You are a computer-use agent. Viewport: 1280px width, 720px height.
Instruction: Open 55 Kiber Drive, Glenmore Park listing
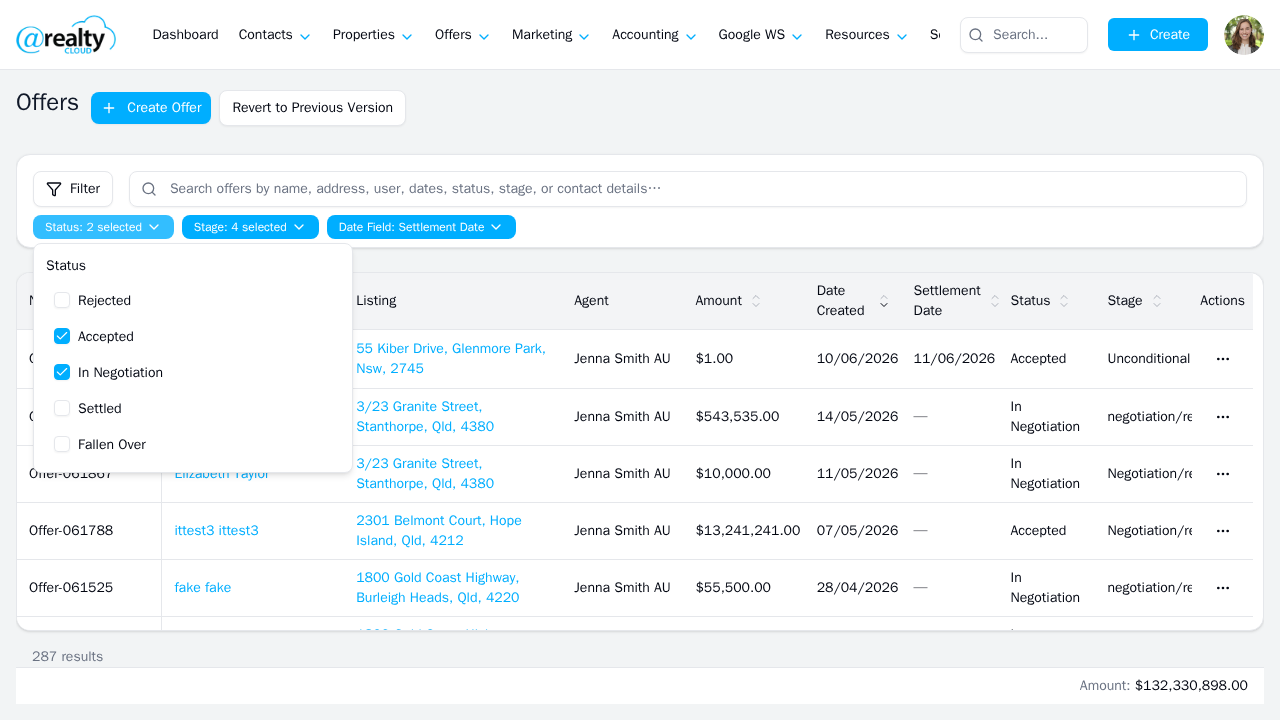tap(451, 359)
